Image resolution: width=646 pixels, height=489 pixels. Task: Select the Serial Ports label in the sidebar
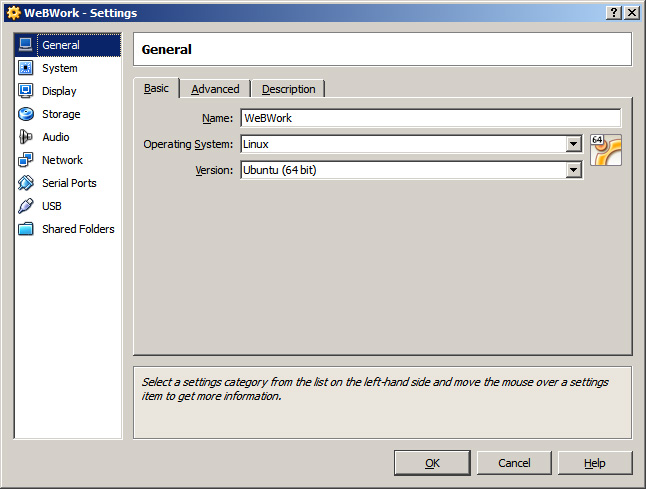pyautogui.click(x=69, y=183)
